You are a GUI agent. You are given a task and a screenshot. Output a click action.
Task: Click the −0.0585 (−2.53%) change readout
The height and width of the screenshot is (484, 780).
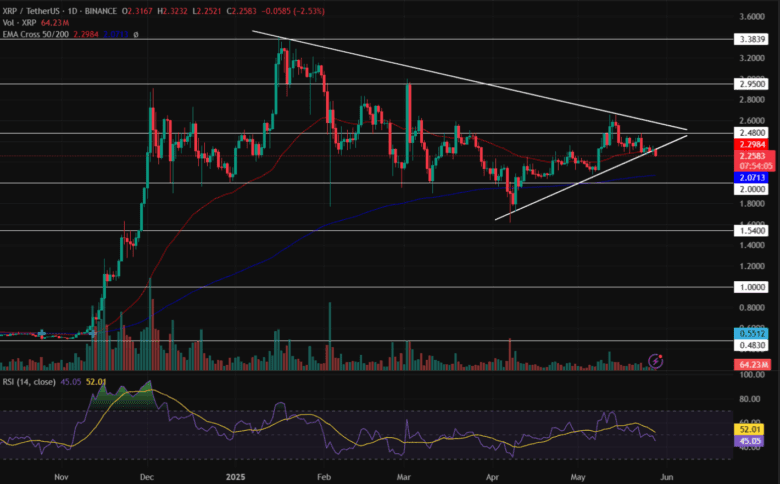pyautogui.click(x=292, y=11)
